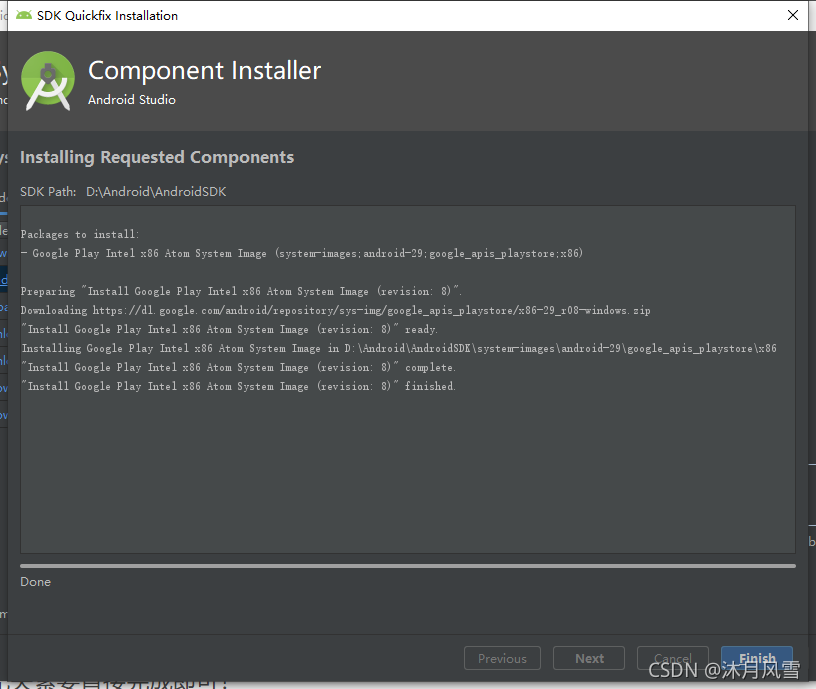The image size is (816, 689).
Task: Click the 'SDK Path:' label
Action: pyautogui.click(x=48, y=192)
